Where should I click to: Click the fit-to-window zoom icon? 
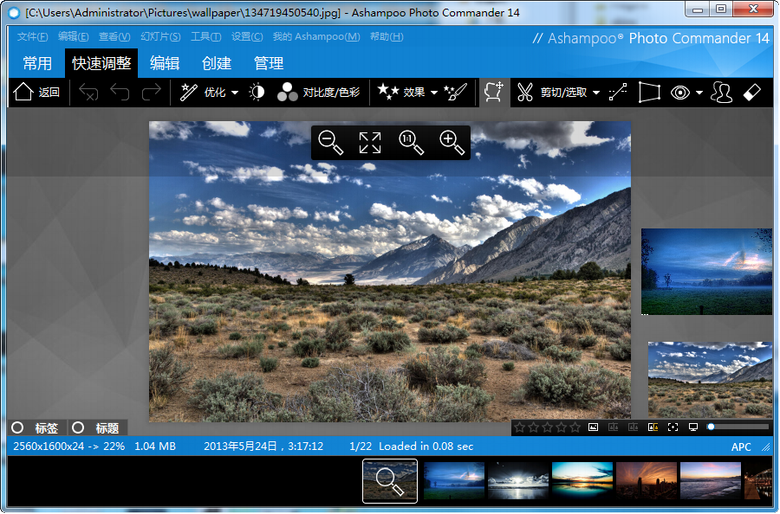[370, 143]
